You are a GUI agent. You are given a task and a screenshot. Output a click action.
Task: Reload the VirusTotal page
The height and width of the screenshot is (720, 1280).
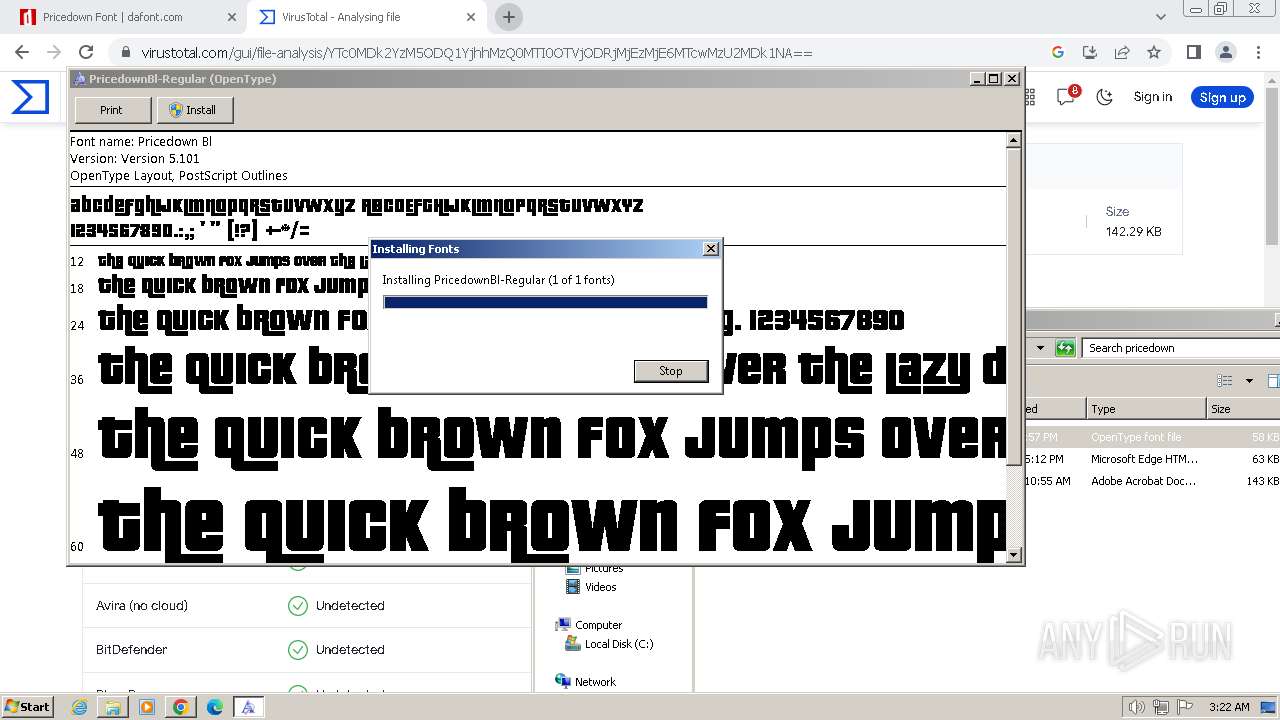coord(86,53)
